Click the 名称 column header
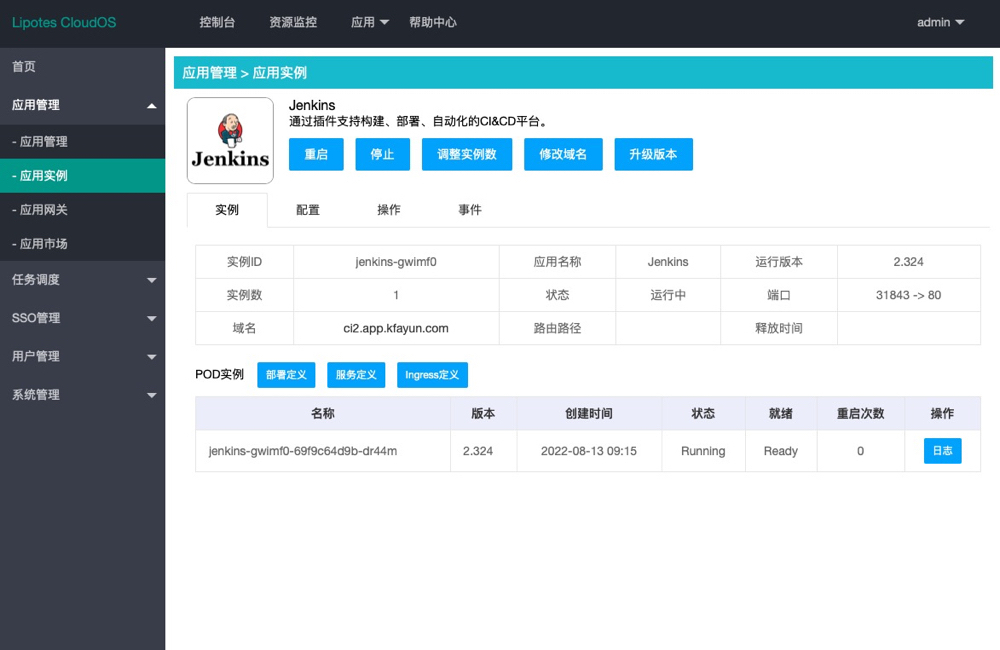 tap(323, 413)
